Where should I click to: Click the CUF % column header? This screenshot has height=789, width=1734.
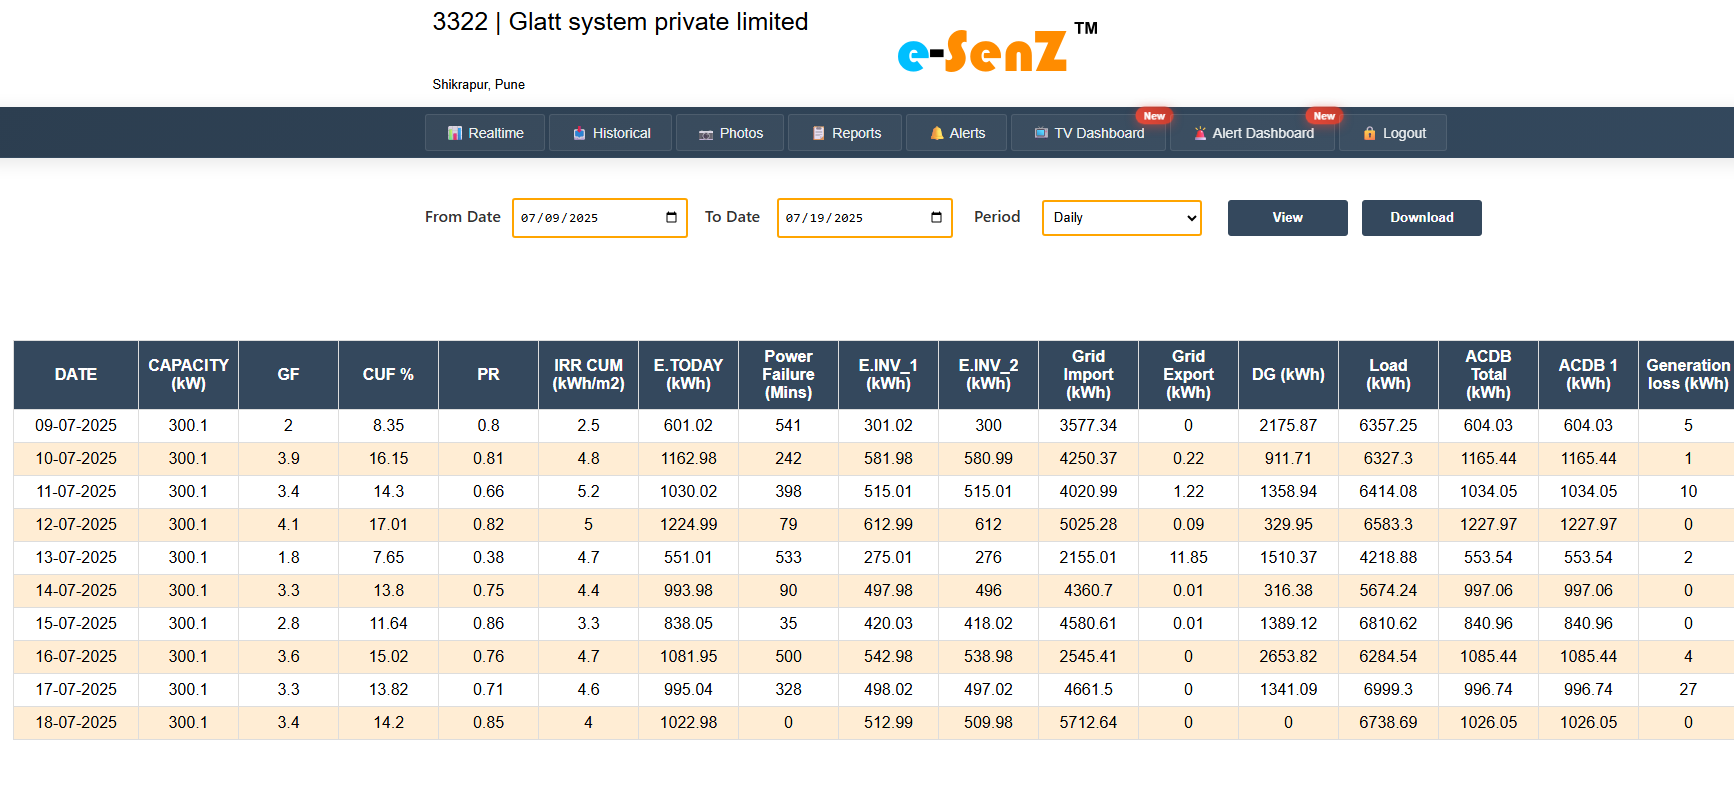coord(388,374)
